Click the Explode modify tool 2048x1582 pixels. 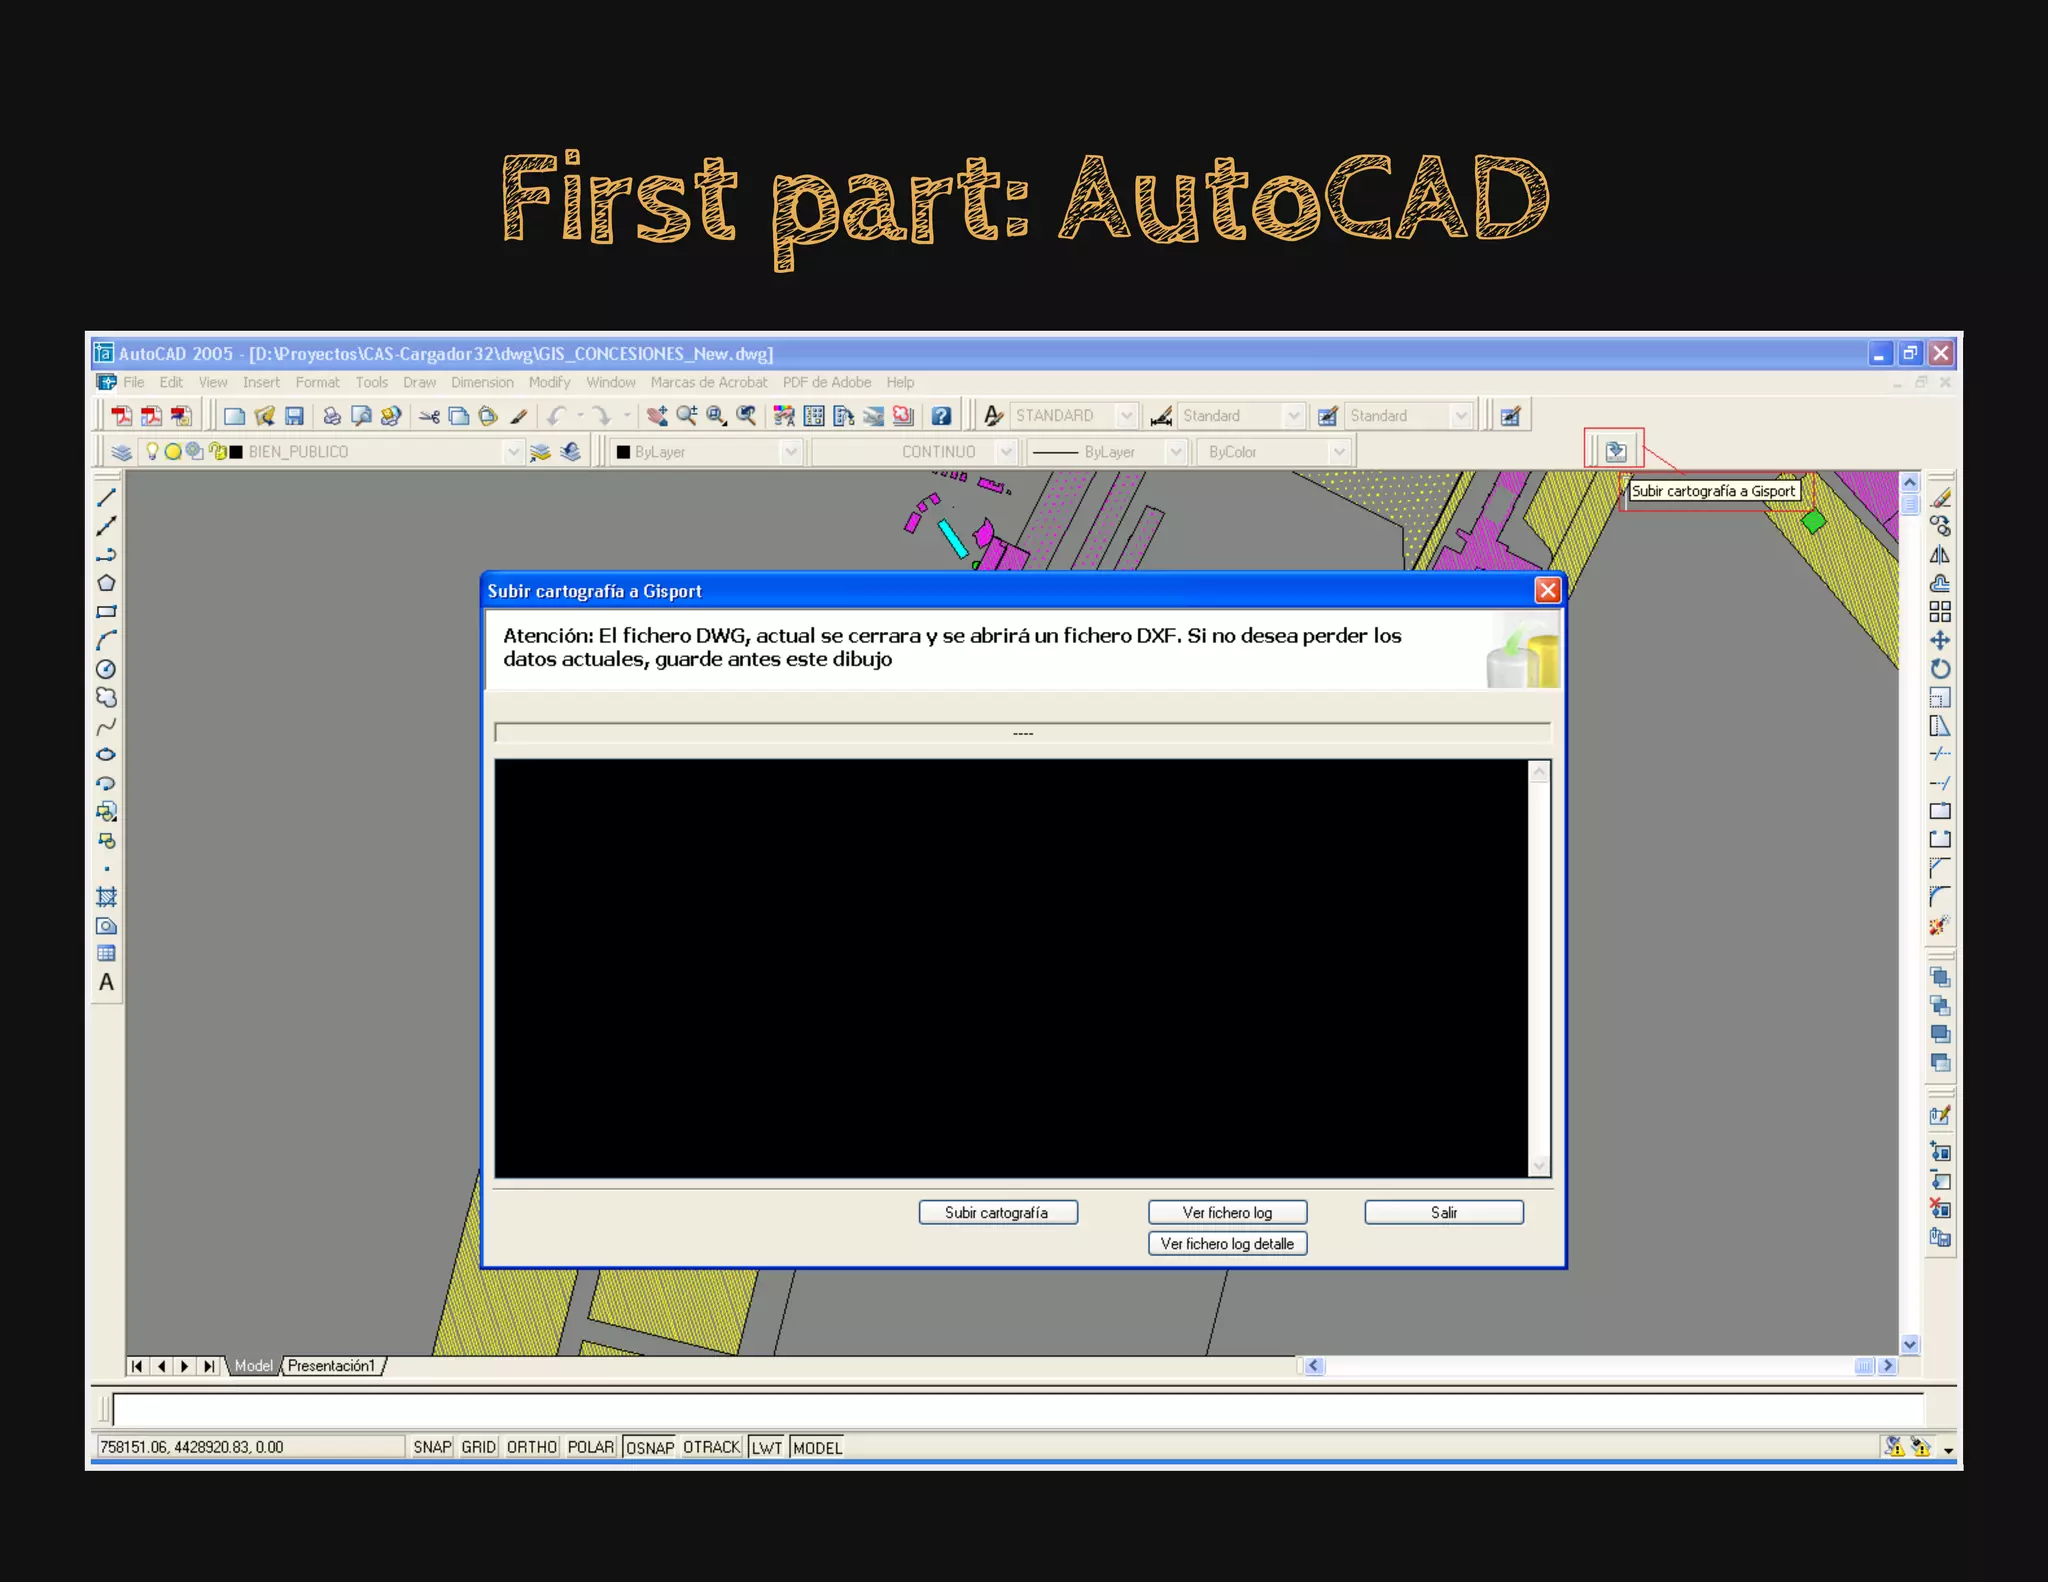coord(1940,926)
